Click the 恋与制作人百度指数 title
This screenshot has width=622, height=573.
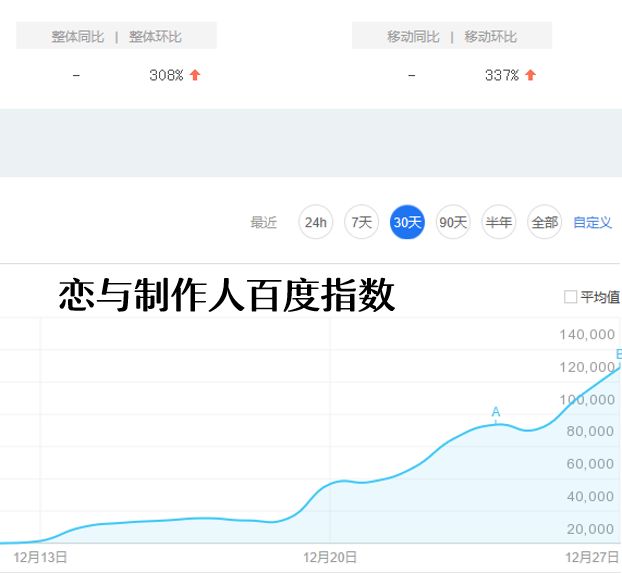pyautogui.click(x=227, y=294)
